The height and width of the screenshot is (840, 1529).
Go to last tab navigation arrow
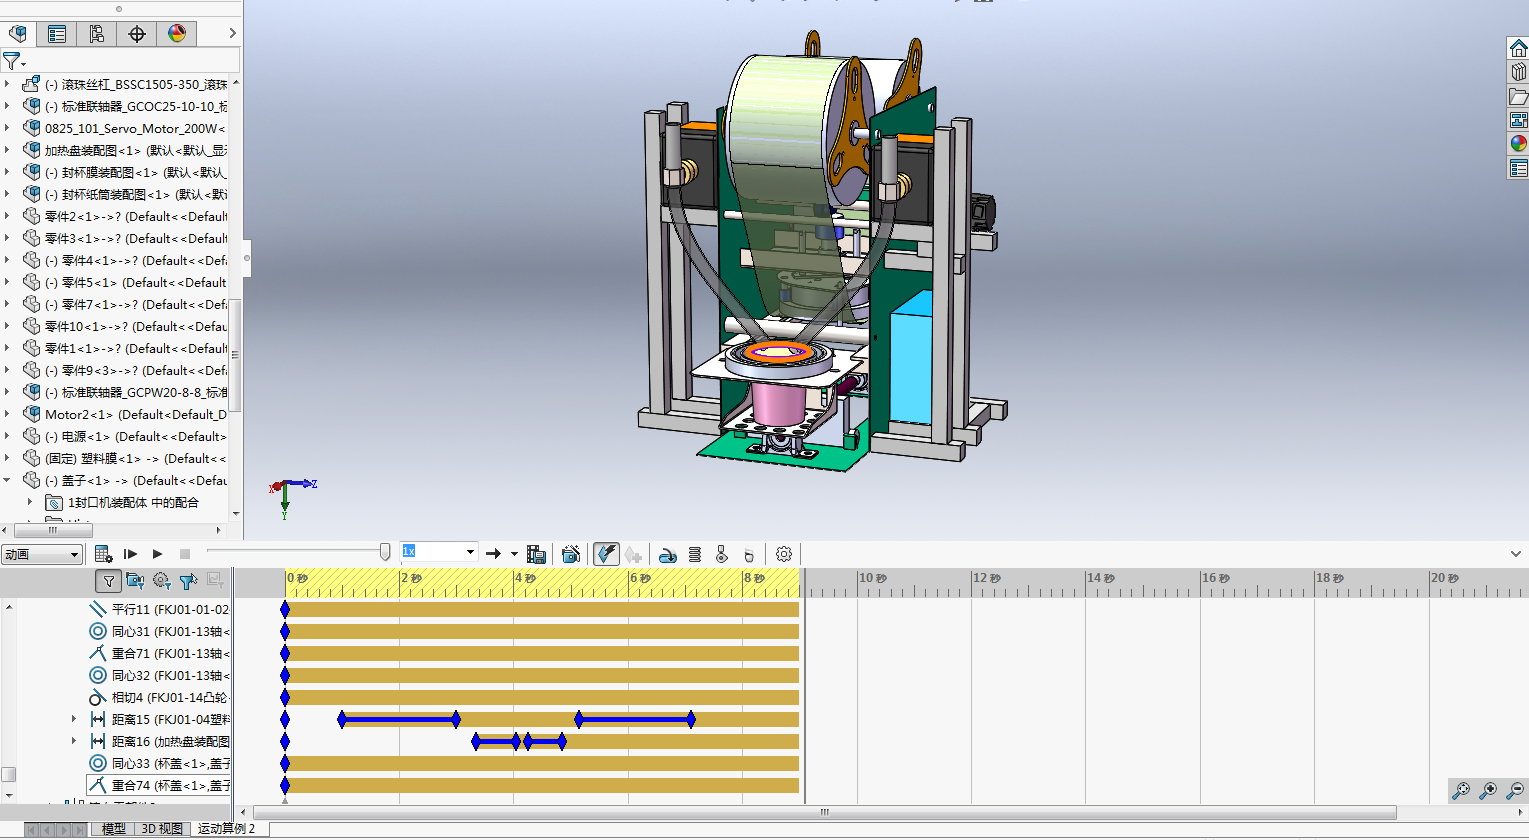pos(79,829)
